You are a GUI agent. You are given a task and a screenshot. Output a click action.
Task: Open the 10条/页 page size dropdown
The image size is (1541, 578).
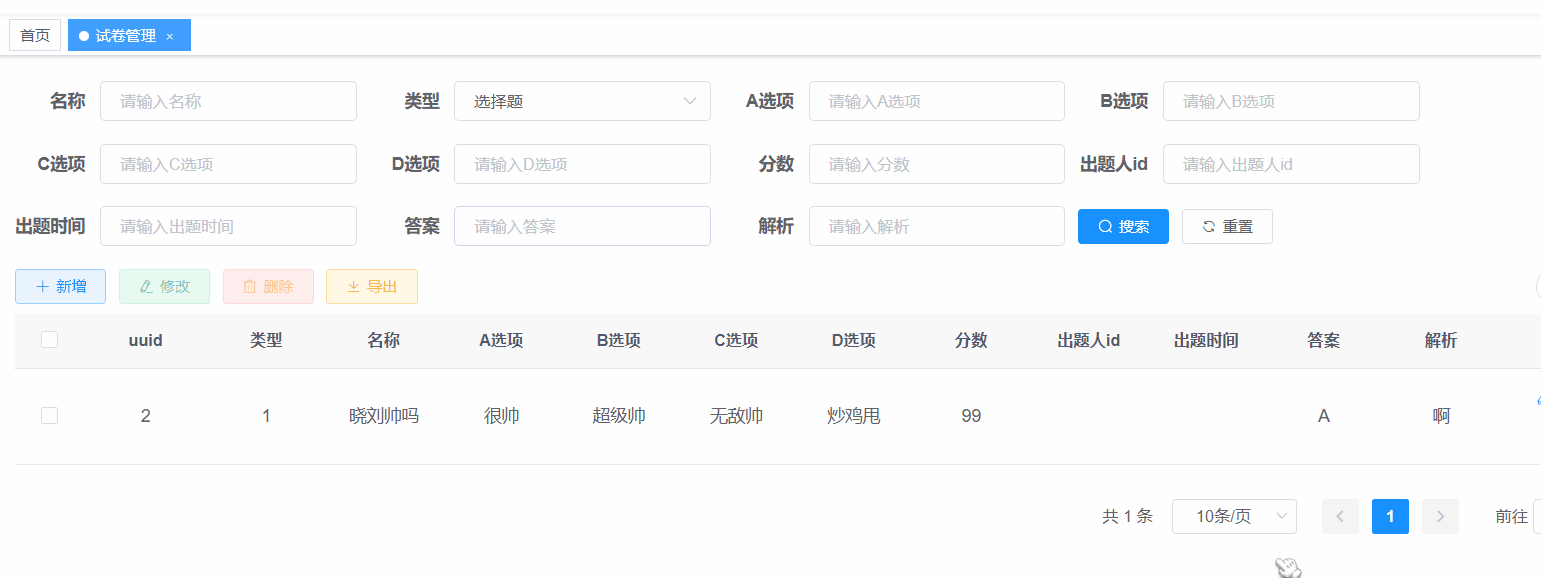click(x=1234, y=516)
